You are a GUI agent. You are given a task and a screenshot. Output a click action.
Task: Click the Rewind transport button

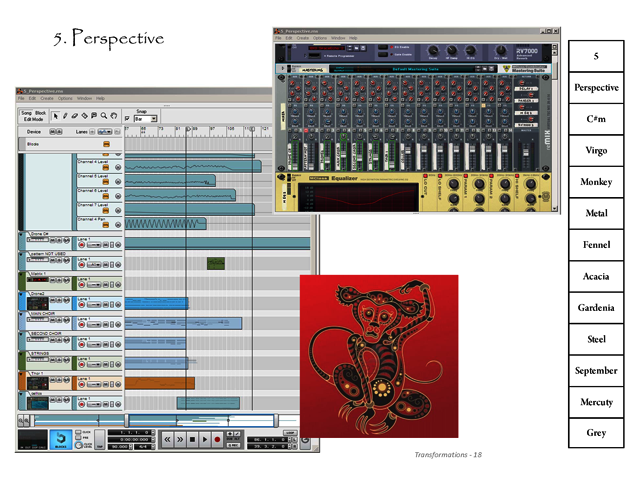167,440
